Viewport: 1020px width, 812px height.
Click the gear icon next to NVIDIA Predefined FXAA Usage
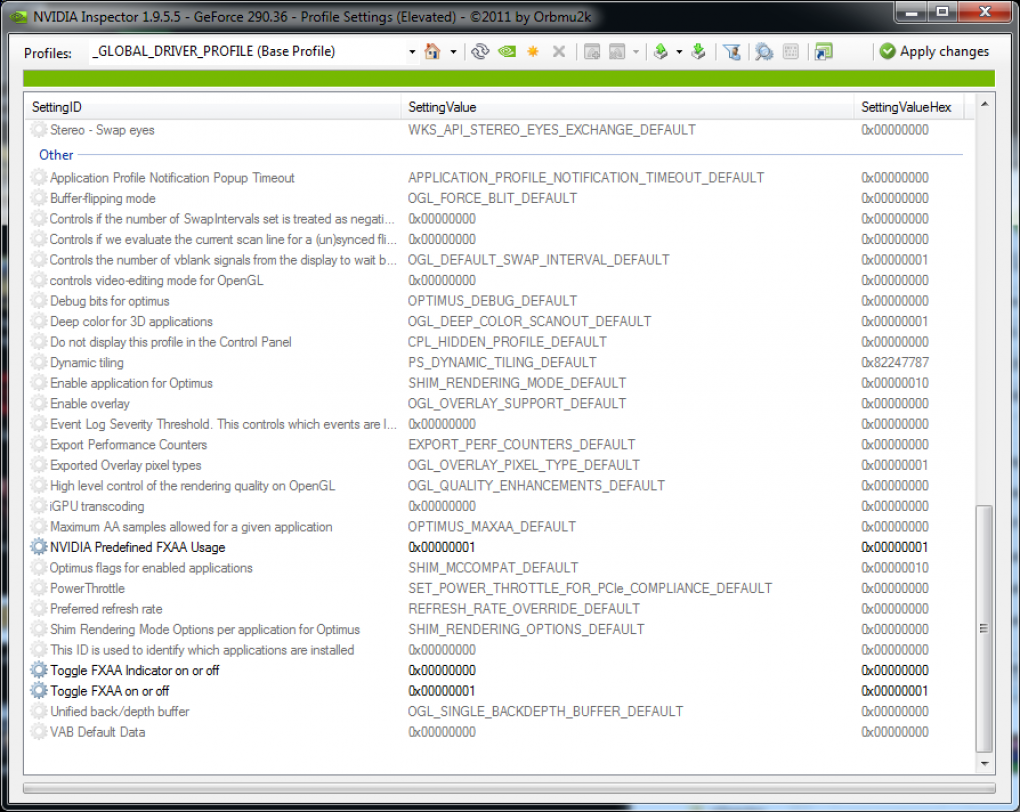tap(39, 547)
